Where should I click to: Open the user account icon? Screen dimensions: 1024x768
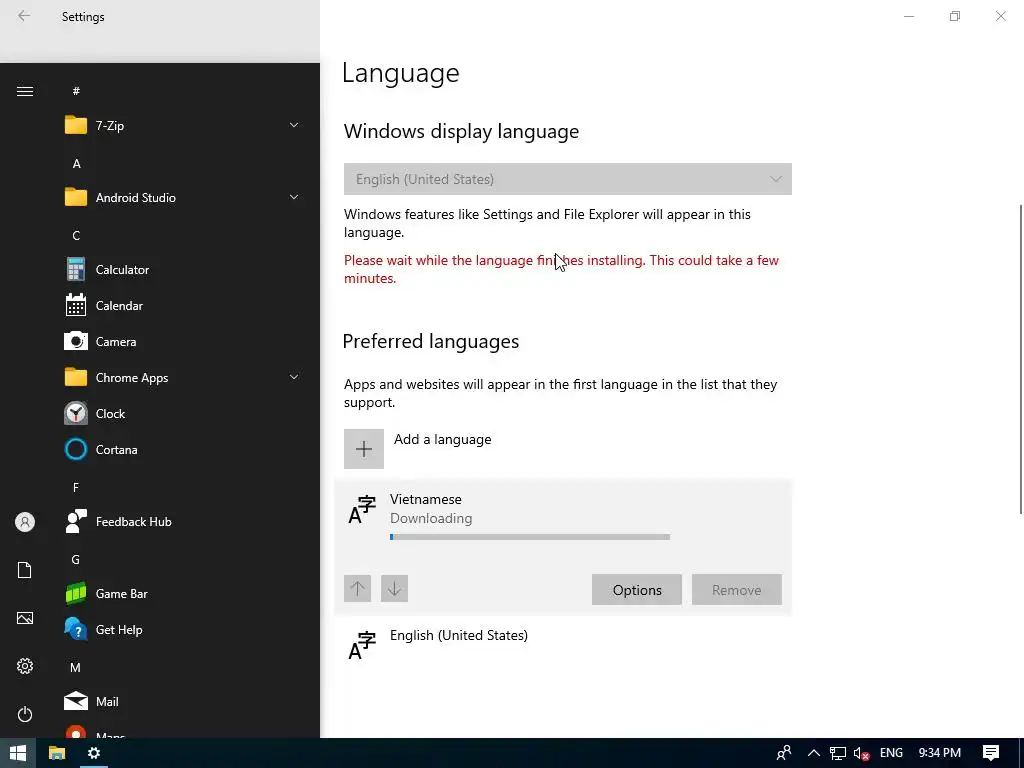[x=25, y=522]
